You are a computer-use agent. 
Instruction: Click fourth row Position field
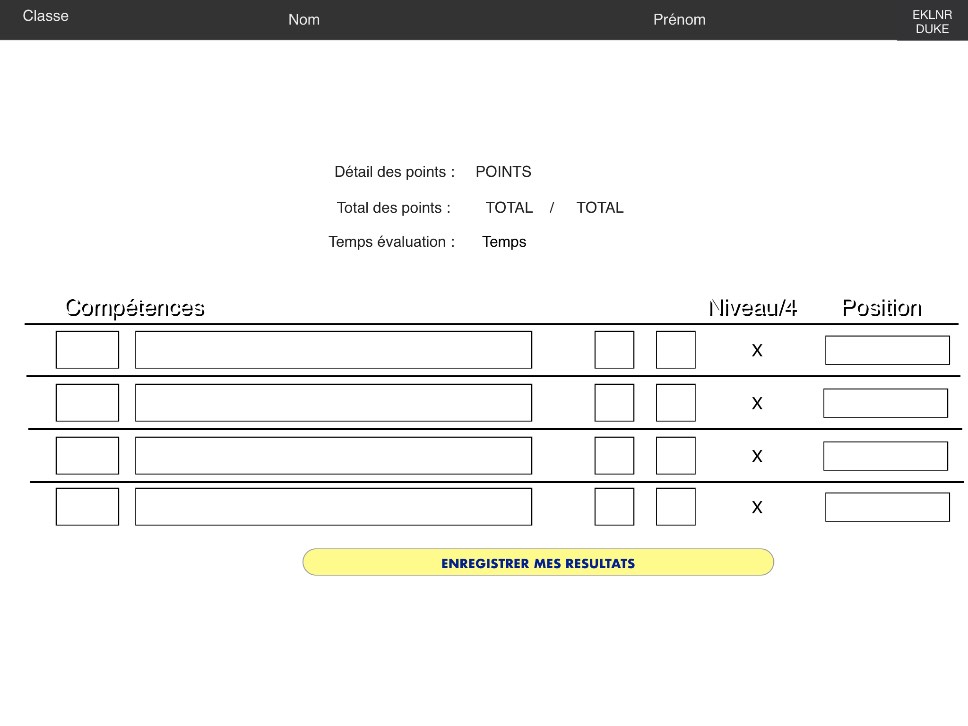[887, 507]
